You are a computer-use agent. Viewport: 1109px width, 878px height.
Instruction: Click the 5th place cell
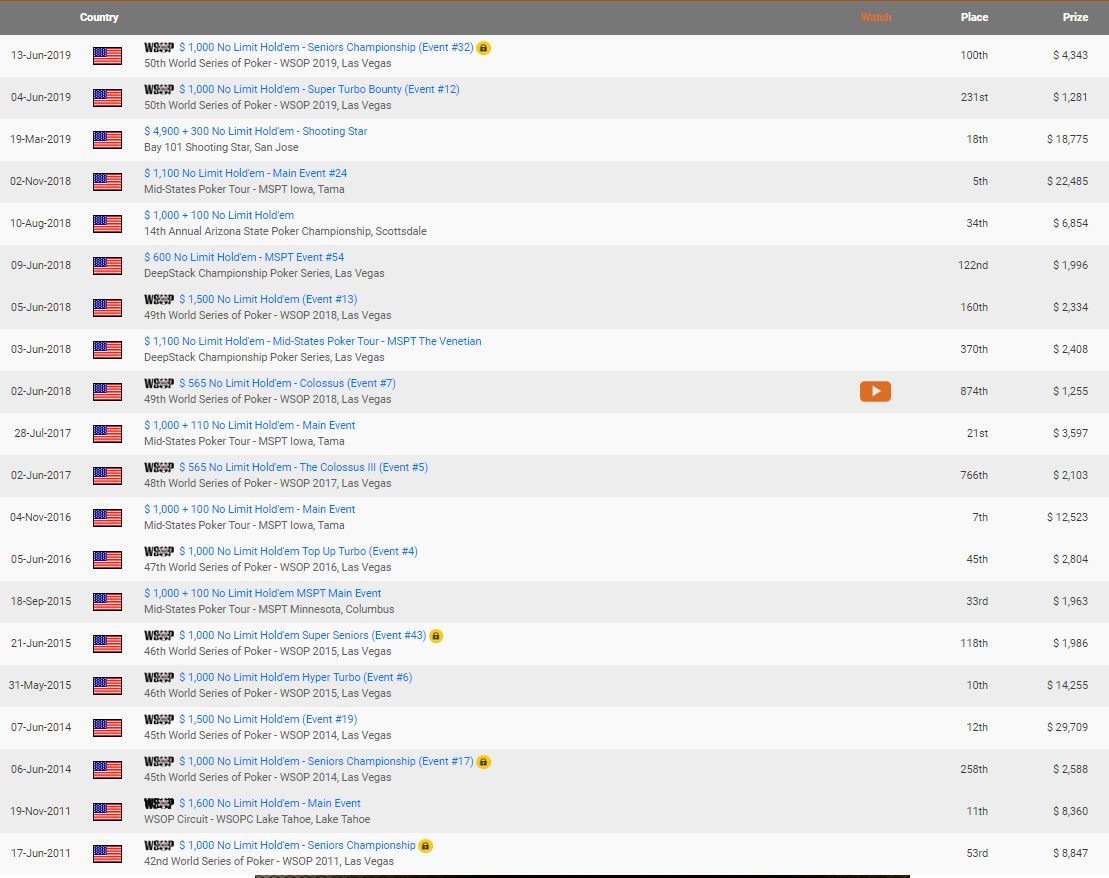pos(980,182)
